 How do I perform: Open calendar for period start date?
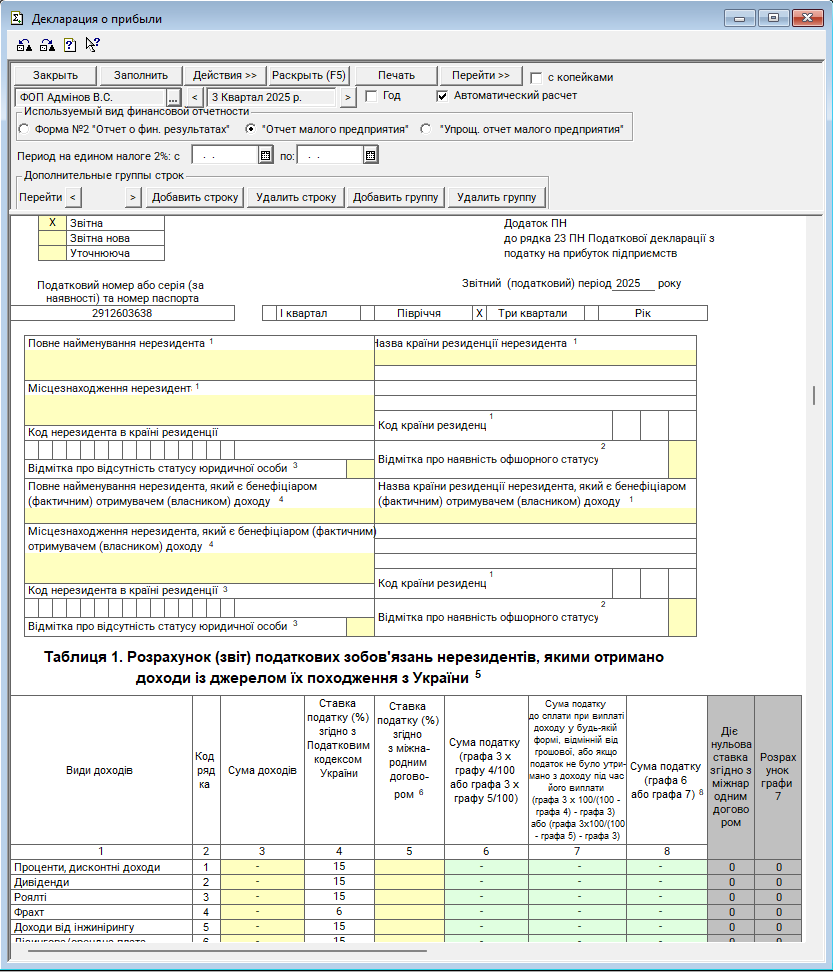coord(265,155)
